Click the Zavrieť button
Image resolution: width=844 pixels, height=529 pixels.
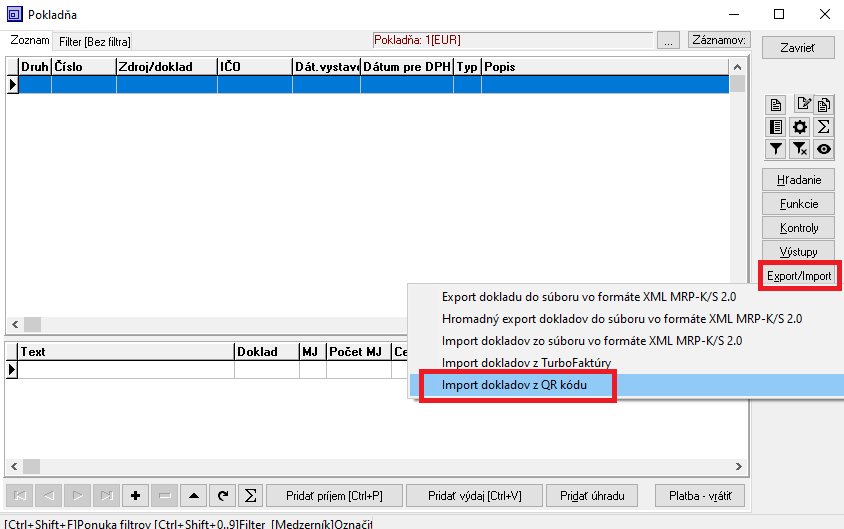tap(798, 47)
